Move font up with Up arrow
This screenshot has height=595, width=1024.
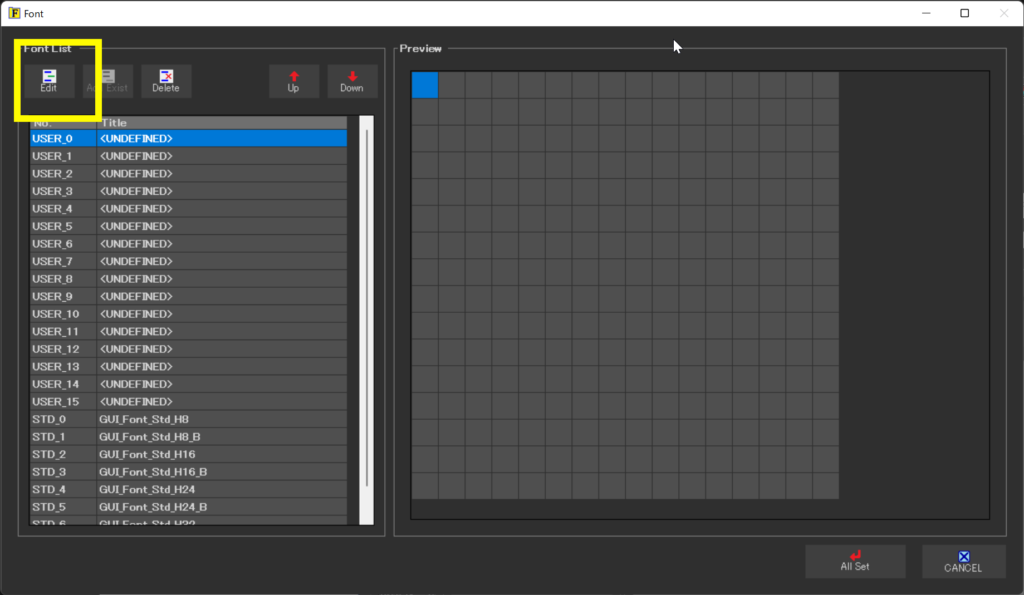point(293,81)
